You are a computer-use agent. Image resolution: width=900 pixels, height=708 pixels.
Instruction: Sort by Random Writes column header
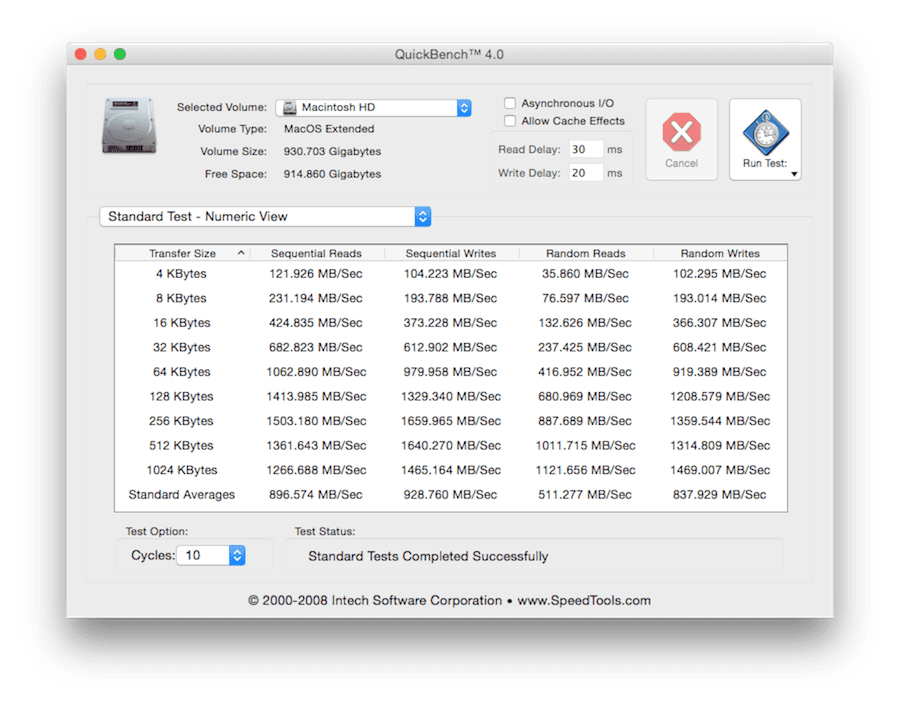[720, 254]
